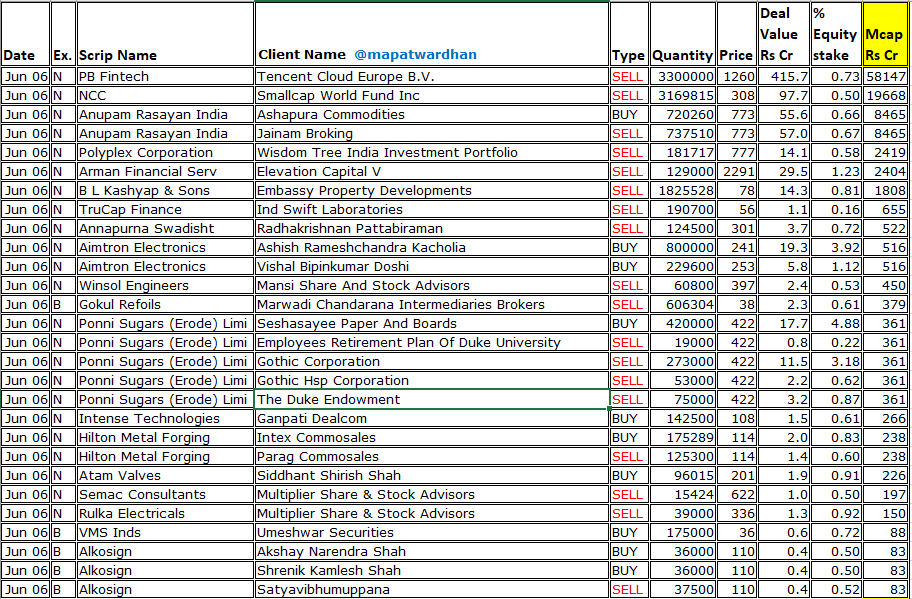
Task: Click TruCap Finance scrip cell
Action: [x=165, y=209]
